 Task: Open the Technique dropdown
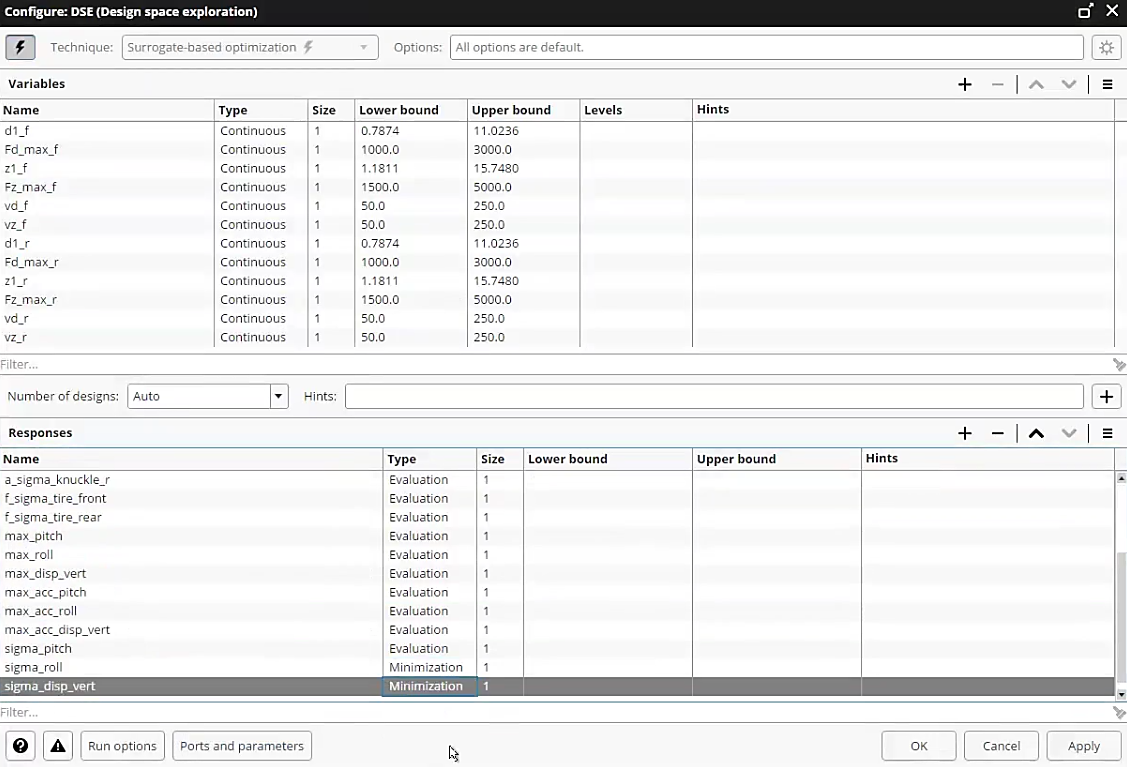(x=249, y=47)
